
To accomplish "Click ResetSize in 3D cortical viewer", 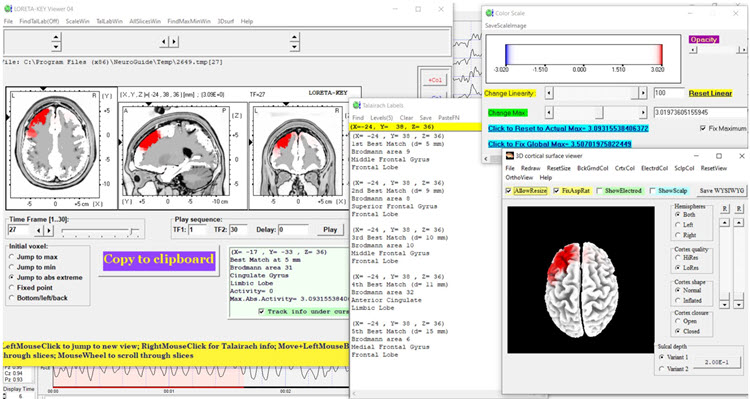I will [559, 168].
